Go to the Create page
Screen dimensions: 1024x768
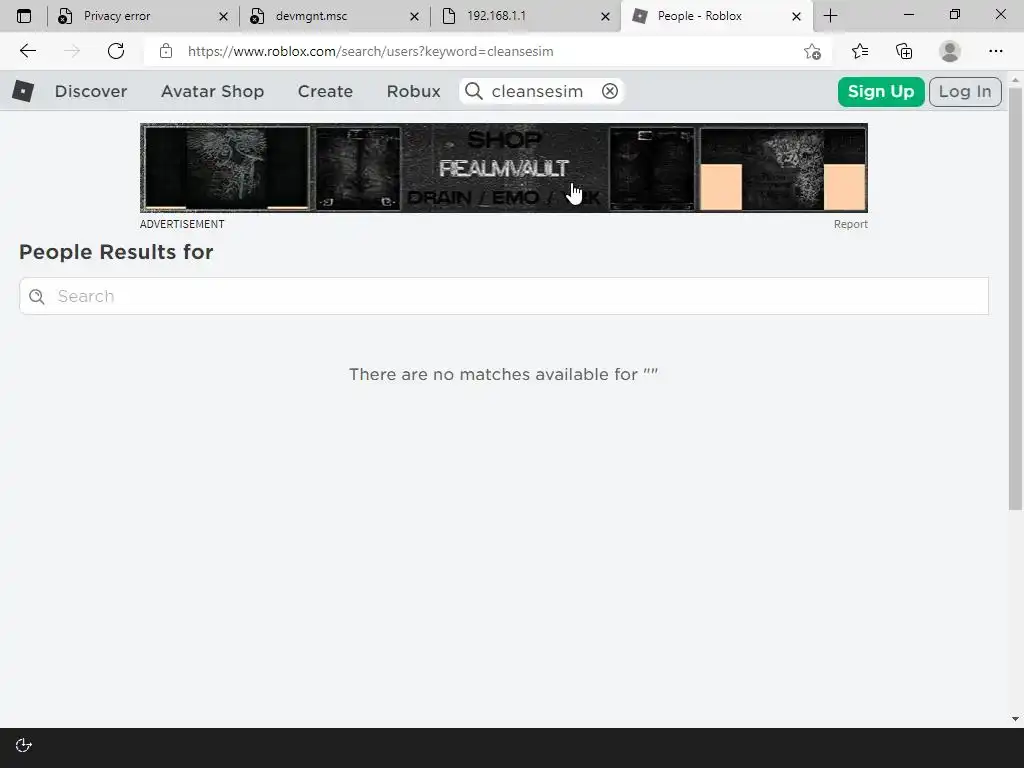point(325,91)
